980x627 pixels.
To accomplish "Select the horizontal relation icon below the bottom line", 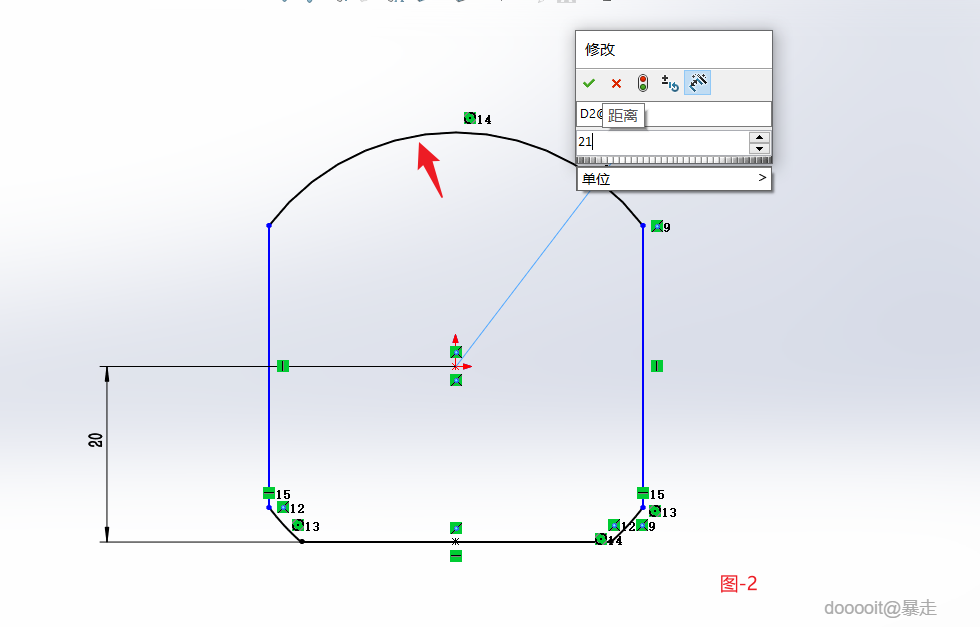I will [x=456, y=556].
